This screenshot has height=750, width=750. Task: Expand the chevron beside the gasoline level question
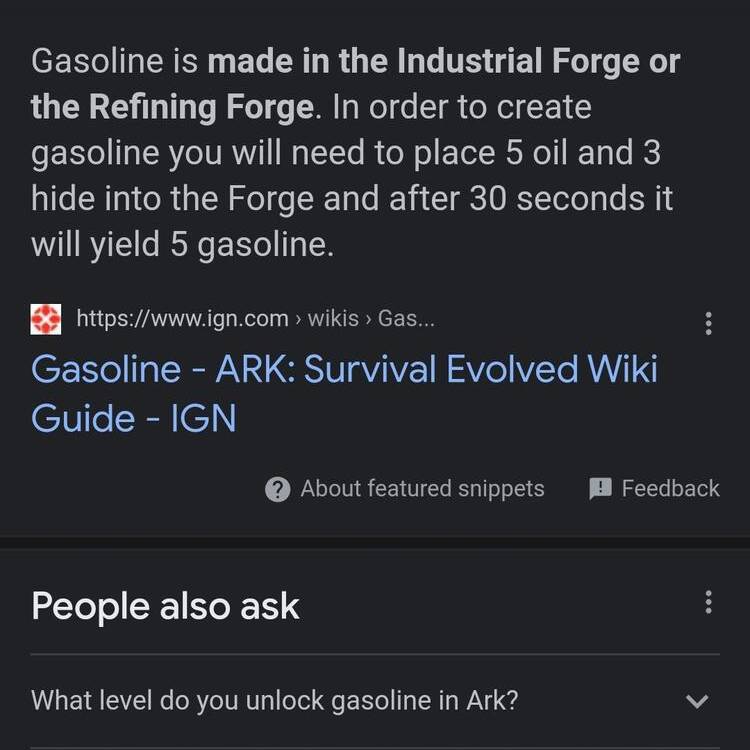tap(698, 701)
